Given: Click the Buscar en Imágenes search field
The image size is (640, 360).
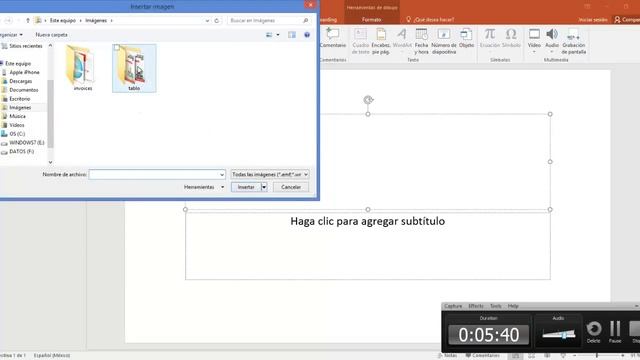Looking at the screenshot, I should click(266, 20).
